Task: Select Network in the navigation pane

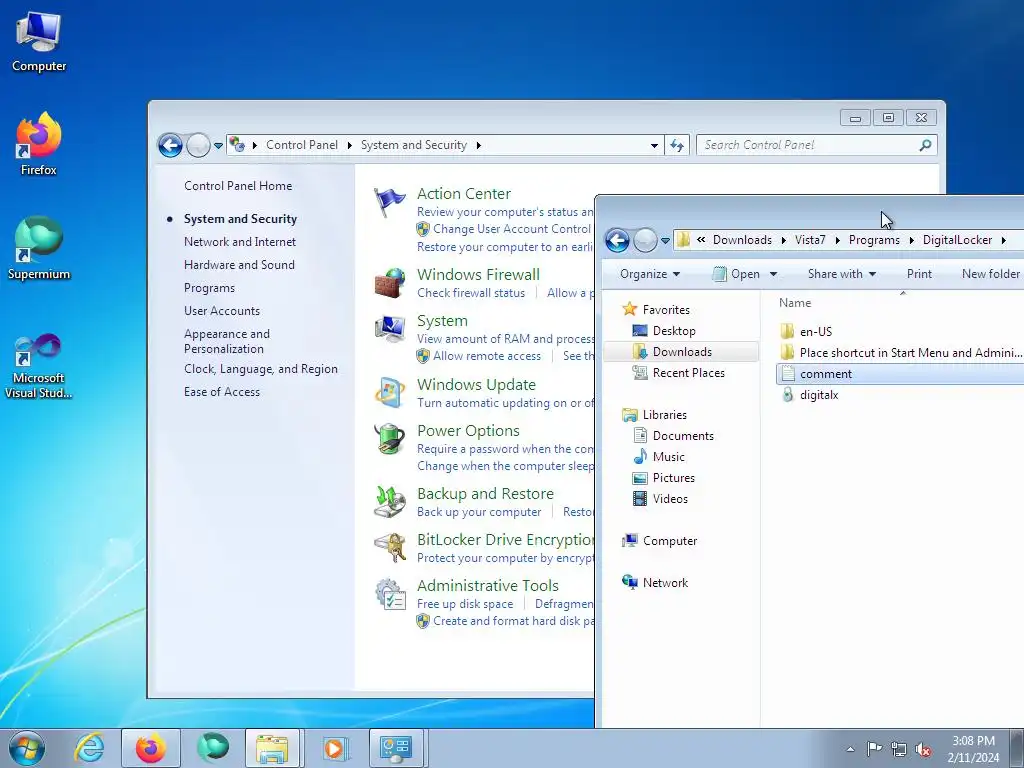Action: [665, 583]
